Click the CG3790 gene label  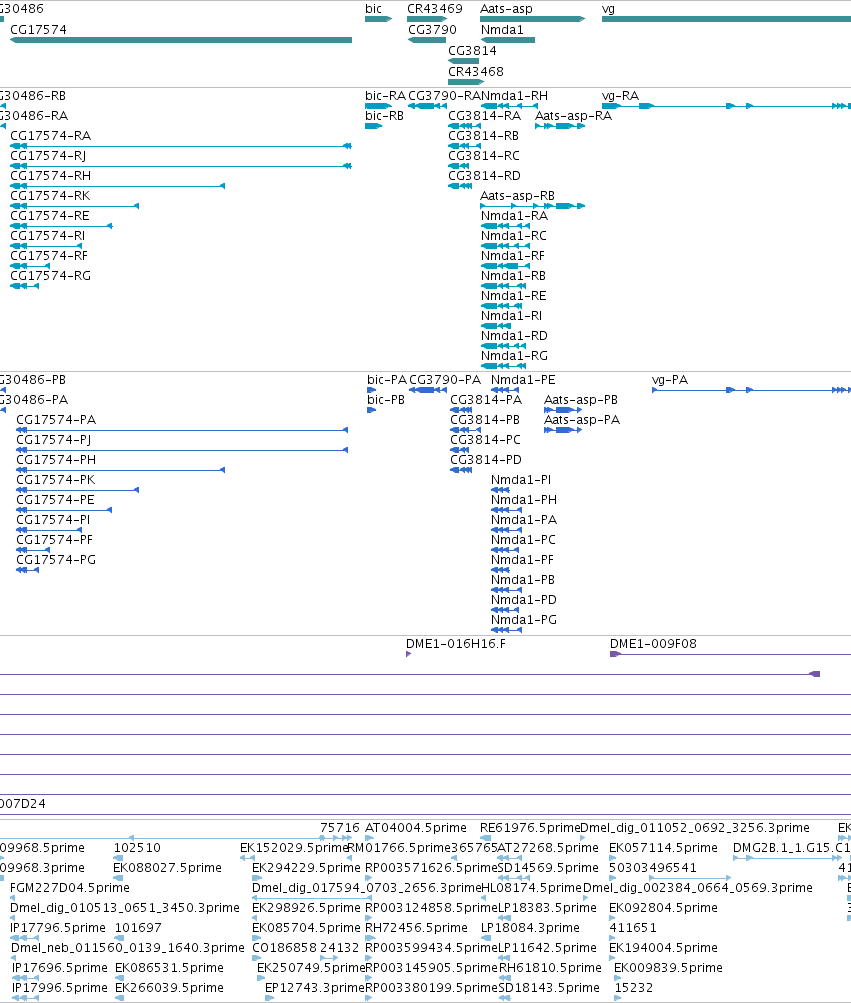tap(433, 29)
